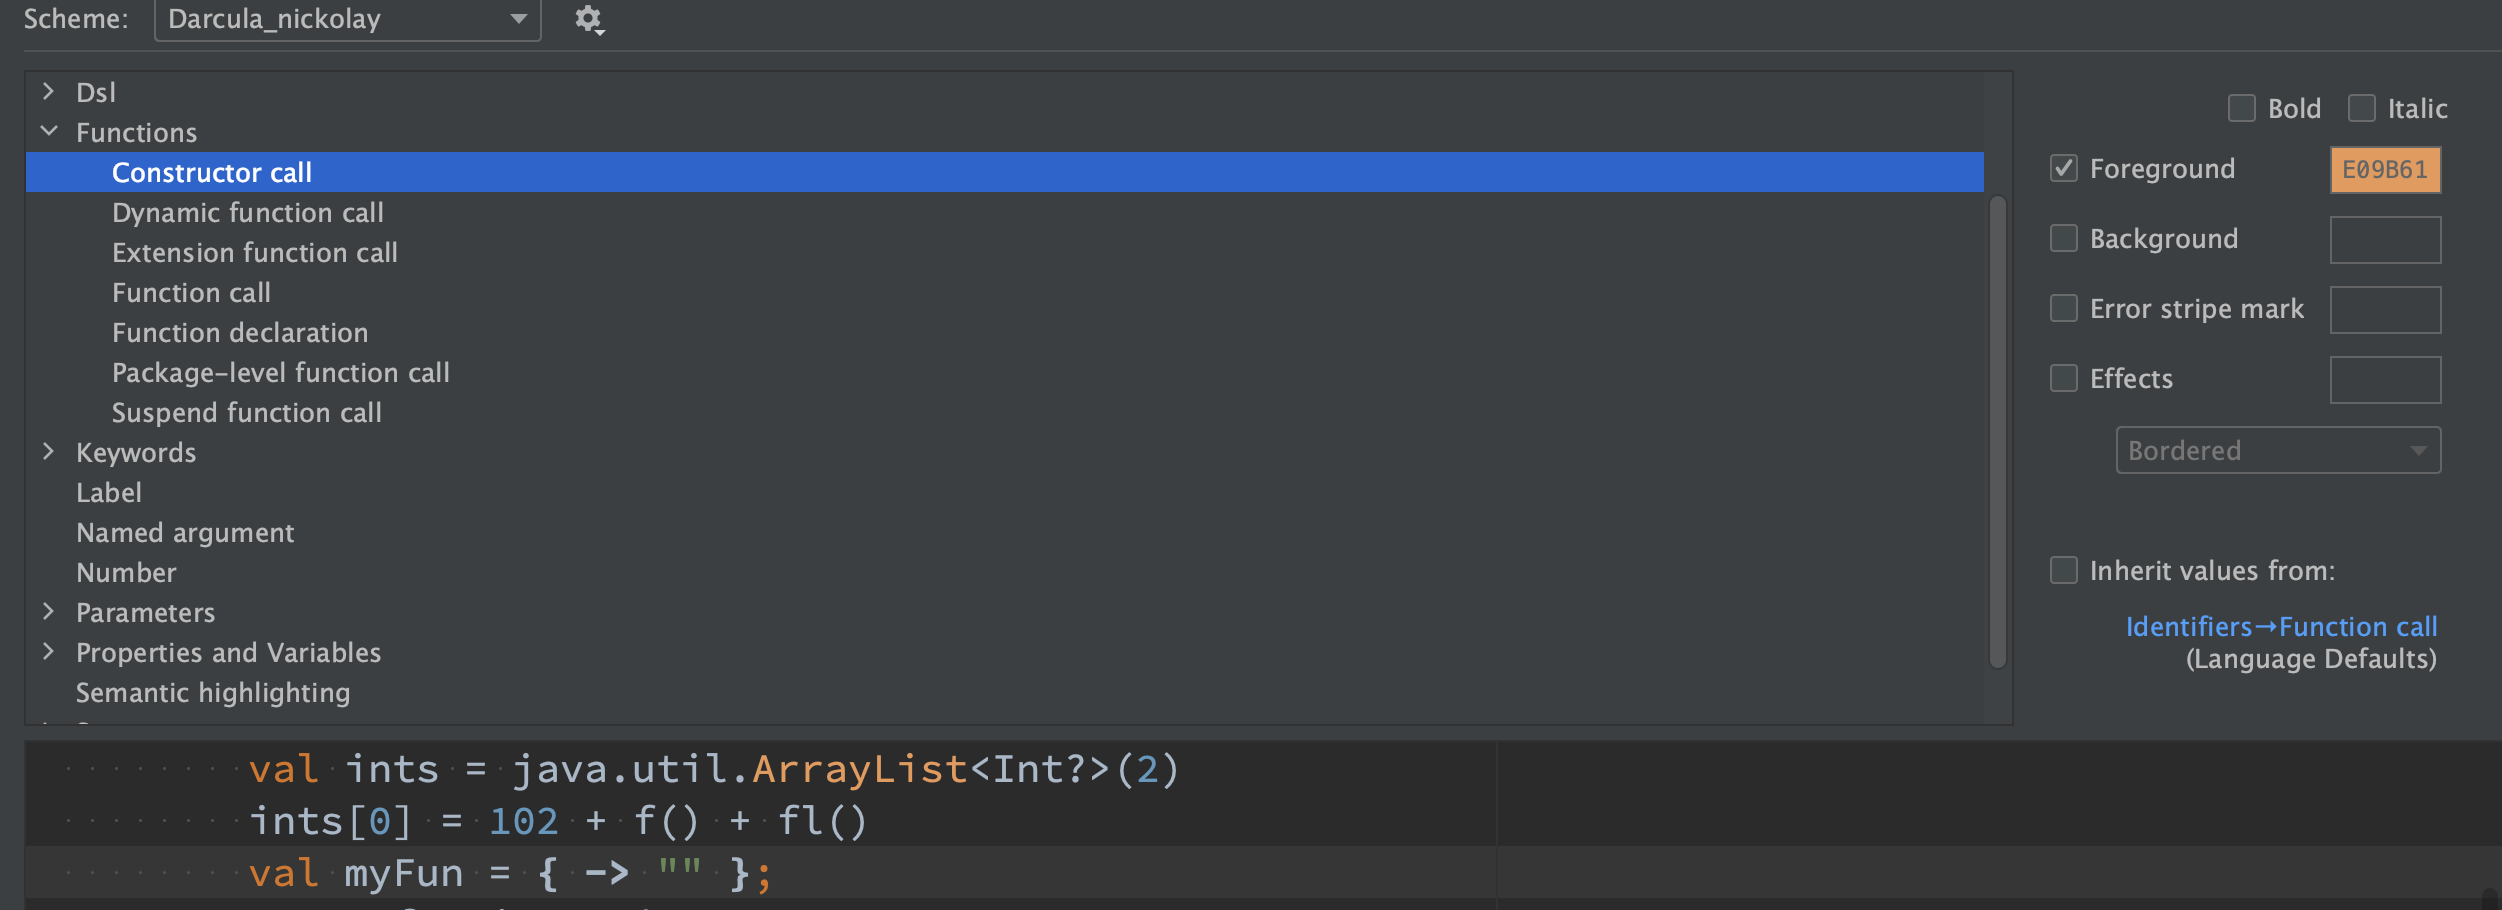Image resolution: width=2502 pixels, height=910 pixels.
Task: Click the E09B61 foreground color swatch
Action: tap(2385, 170)
